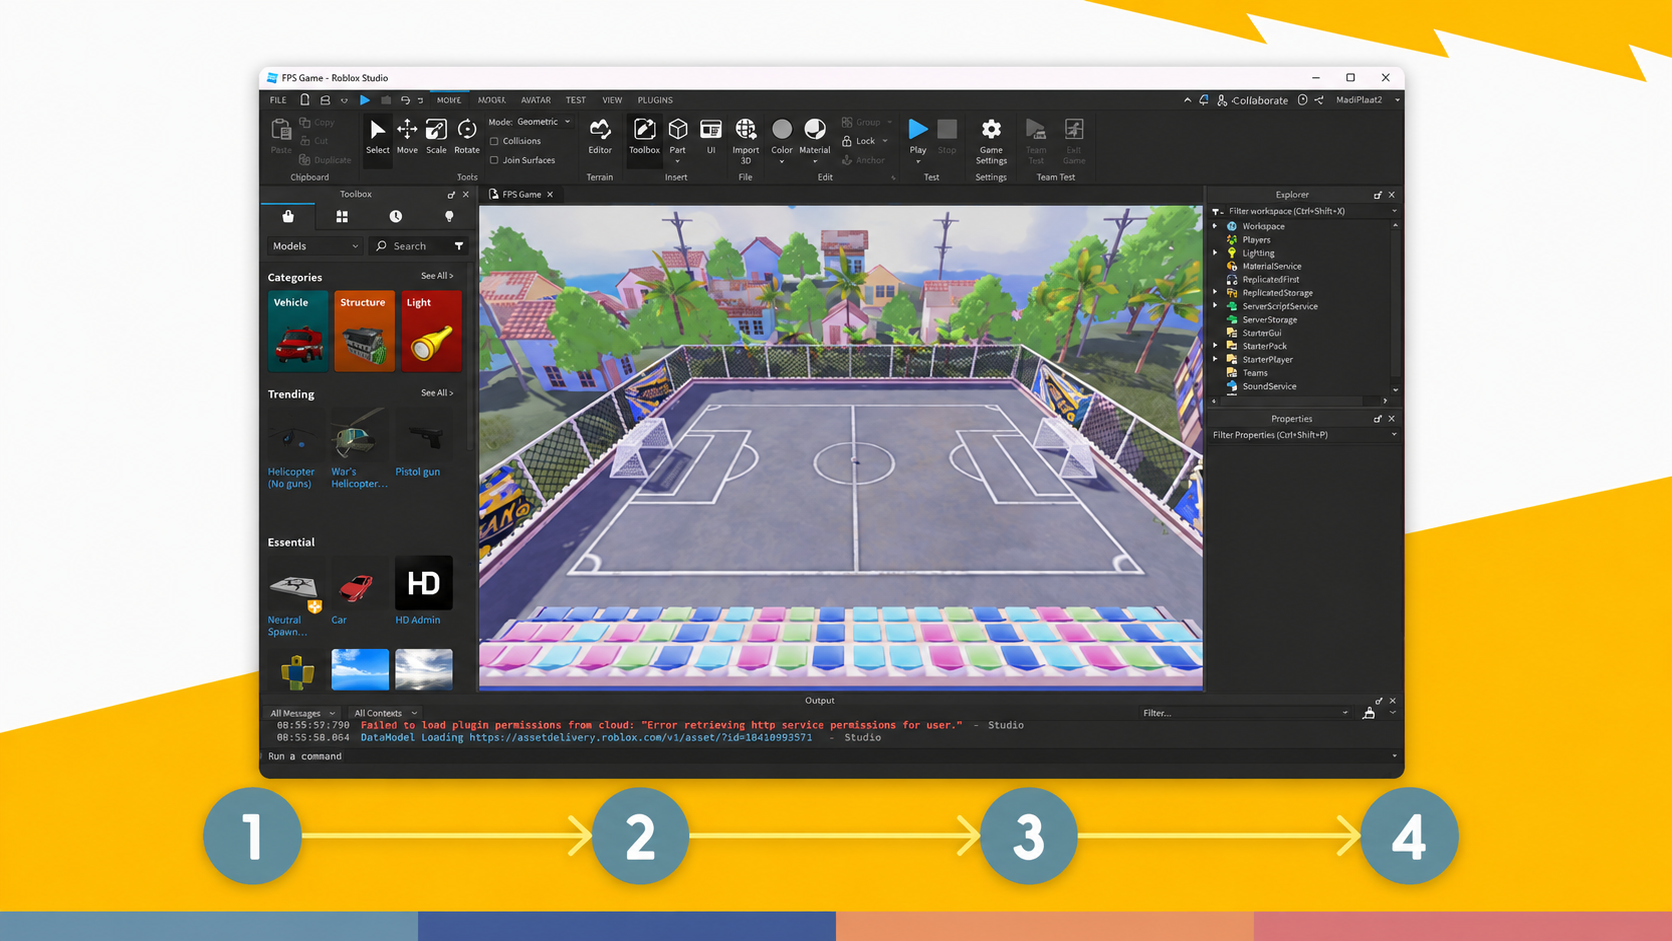Viewport: 1672px width, 941px height.
Task: Open the All Messages dropdown
Action: coord(302,713)
